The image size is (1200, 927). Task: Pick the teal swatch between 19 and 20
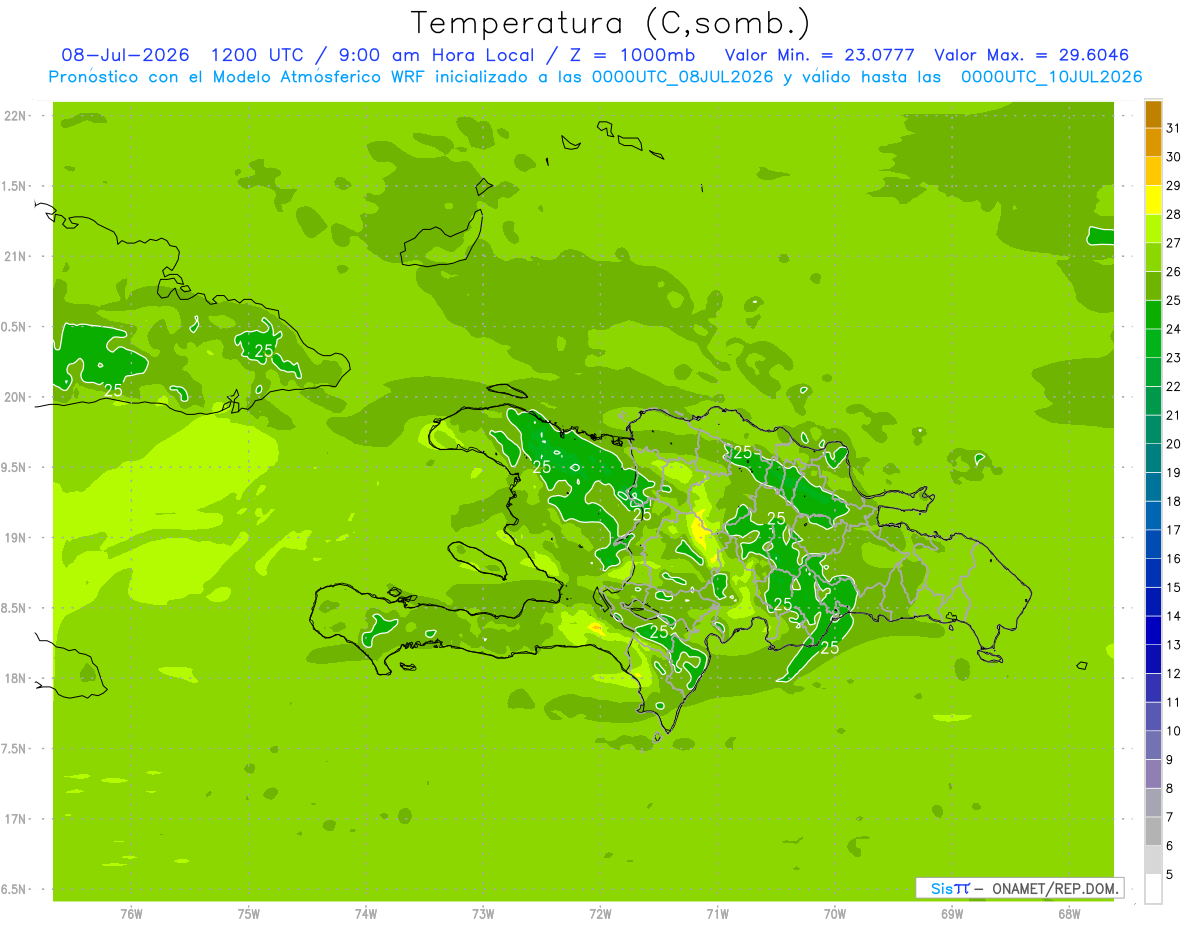pyautogui.click(x=1153, y=458)
